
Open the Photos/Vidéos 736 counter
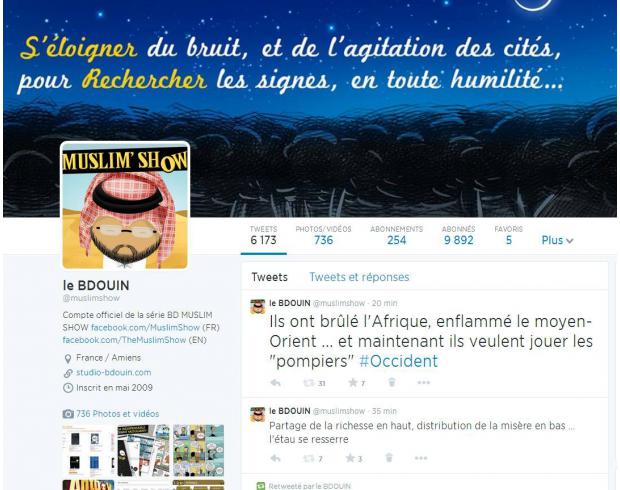coord(323,235)
